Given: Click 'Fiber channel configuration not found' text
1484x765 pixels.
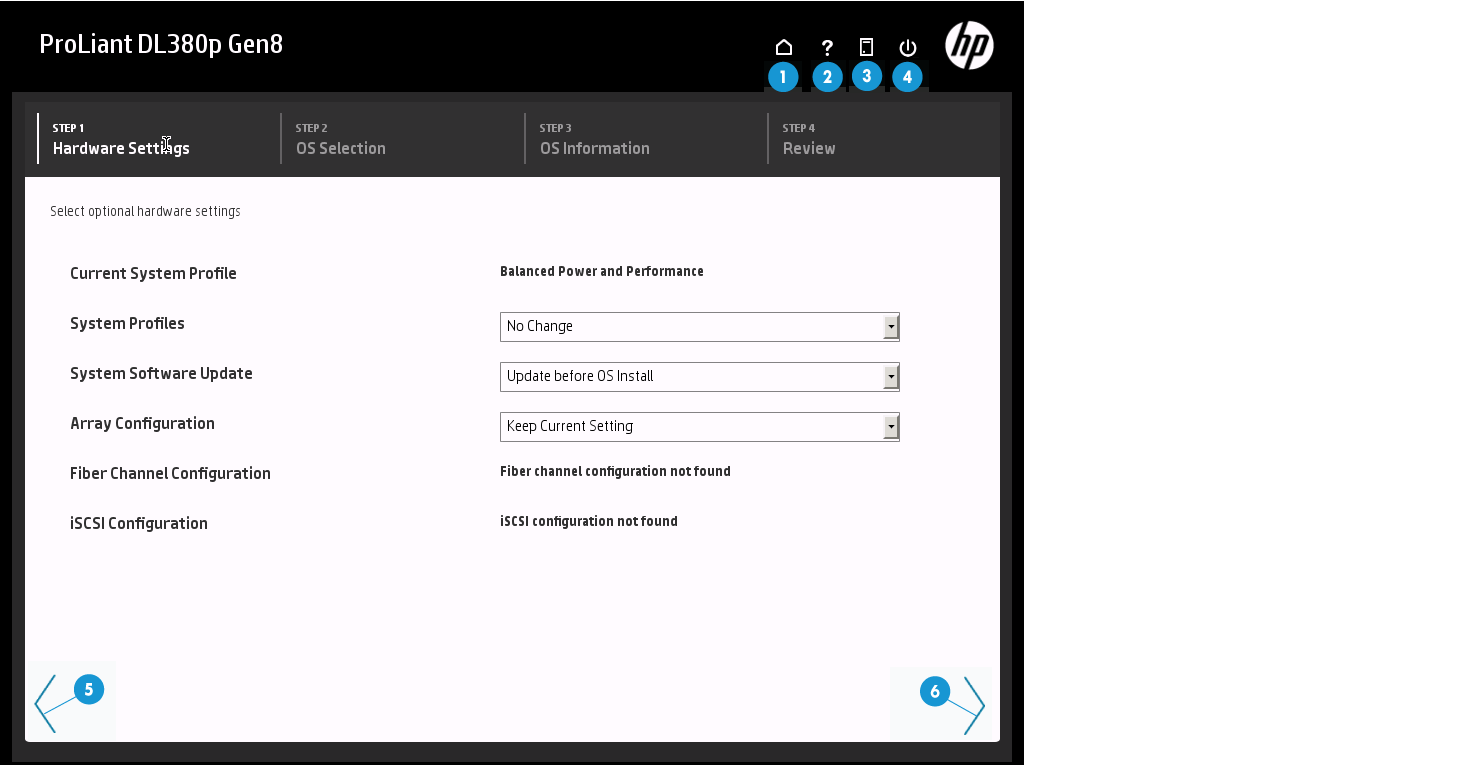Looking at the screenshot, I should point(615,471).
